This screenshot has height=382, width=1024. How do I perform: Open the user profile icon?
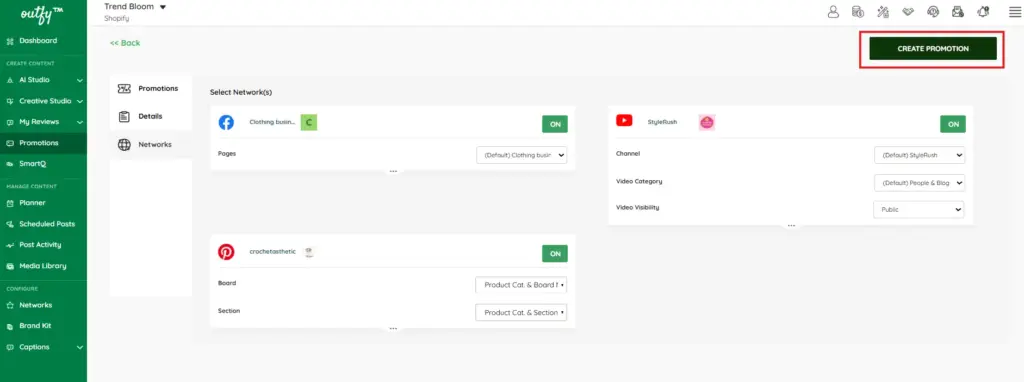833,12
